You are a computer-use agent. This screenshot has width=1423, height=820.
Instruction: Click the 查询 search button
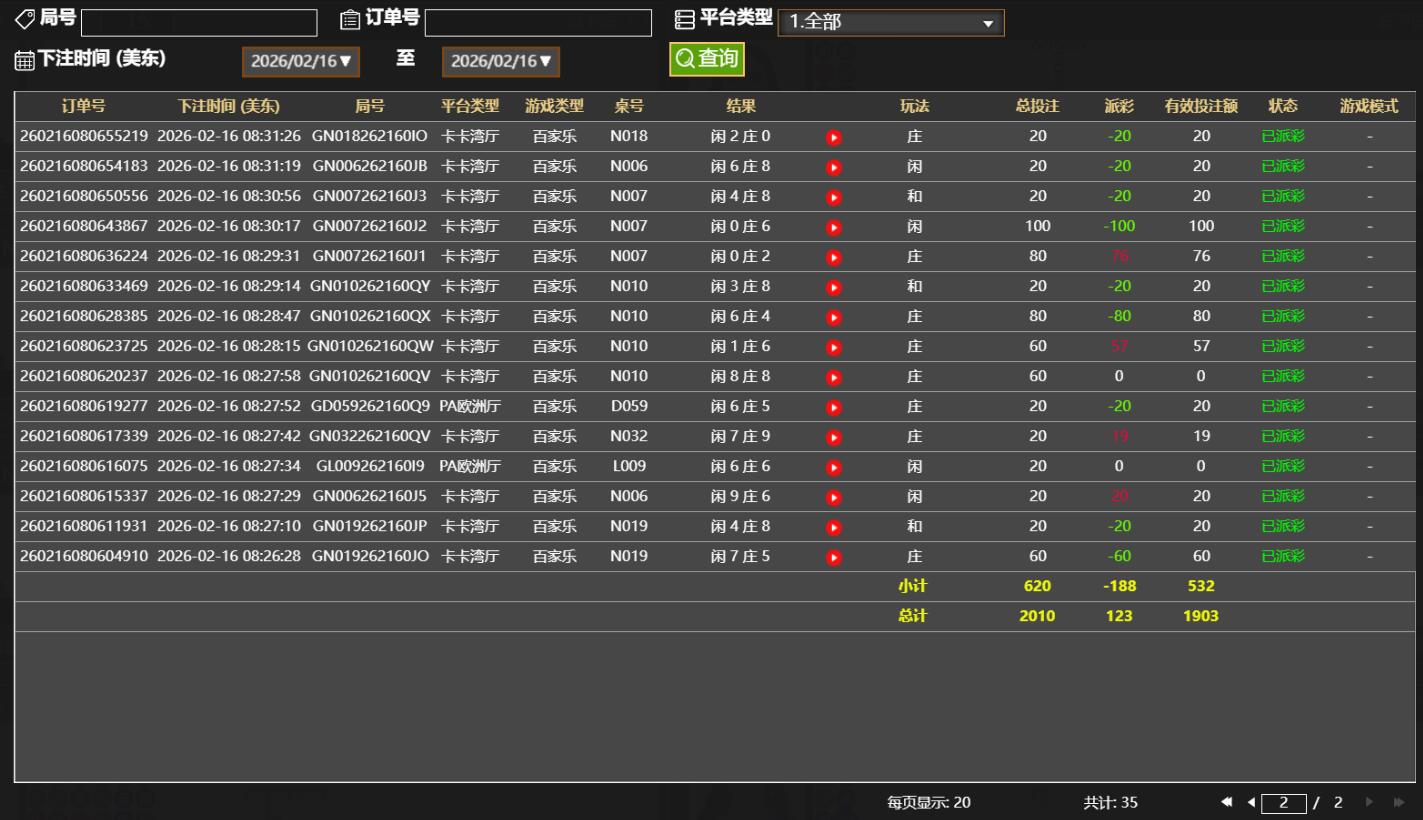707,59
